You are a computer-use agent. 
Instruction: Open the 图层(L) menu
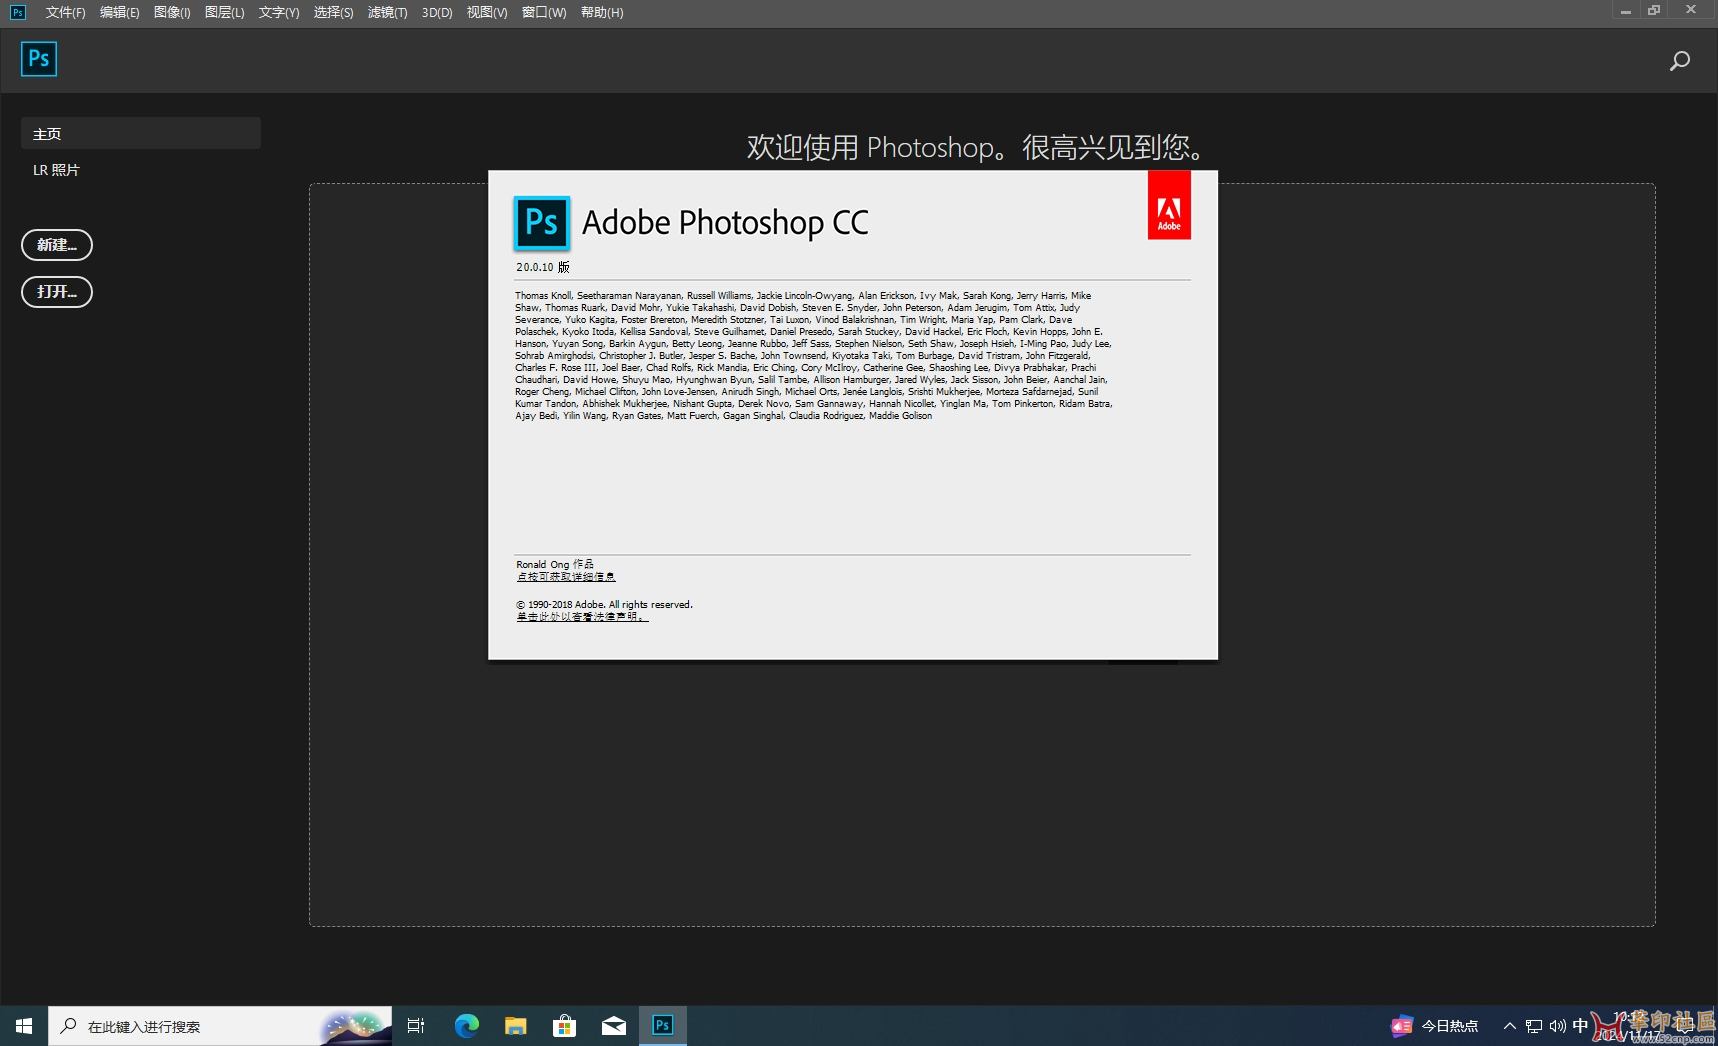pos(224,12)
